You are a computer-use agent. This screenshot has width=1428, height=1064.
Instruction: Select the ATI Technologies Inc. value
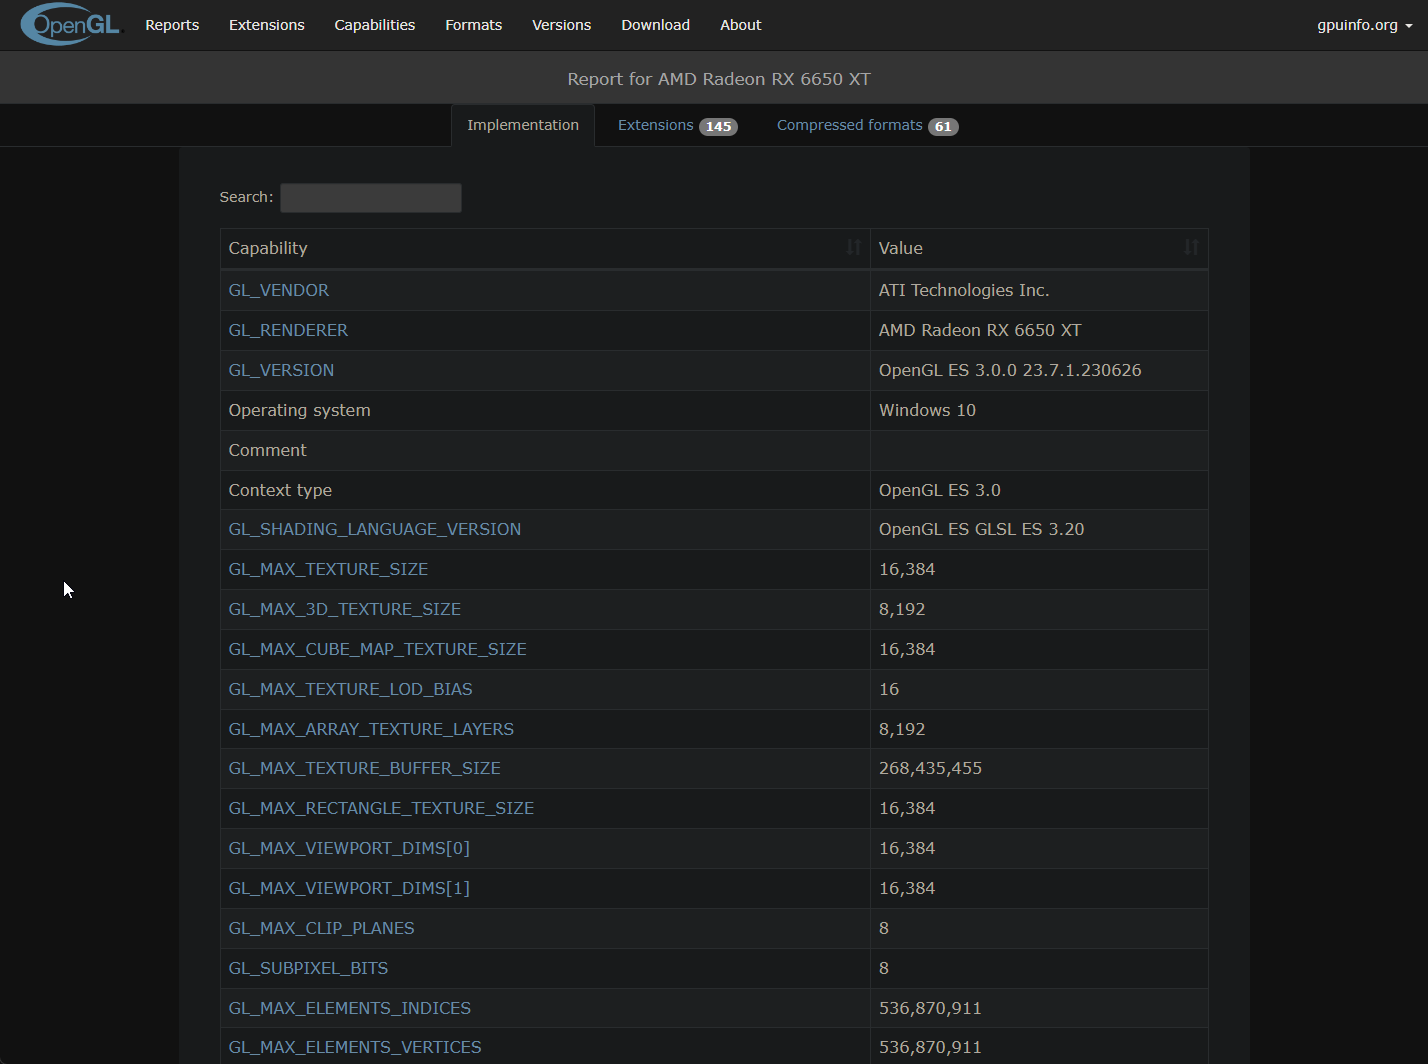(964, 290)
